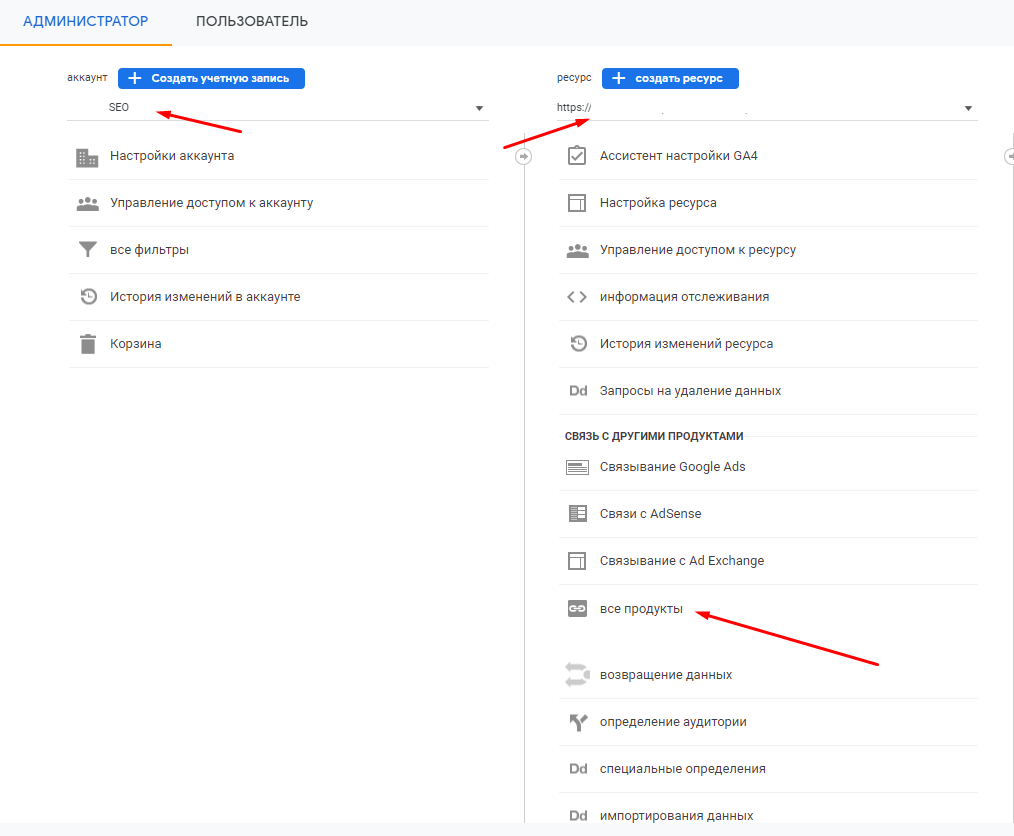Click the people icon for Управление доступом к ресурсу
1014x836 pixels.
point(577,250)
